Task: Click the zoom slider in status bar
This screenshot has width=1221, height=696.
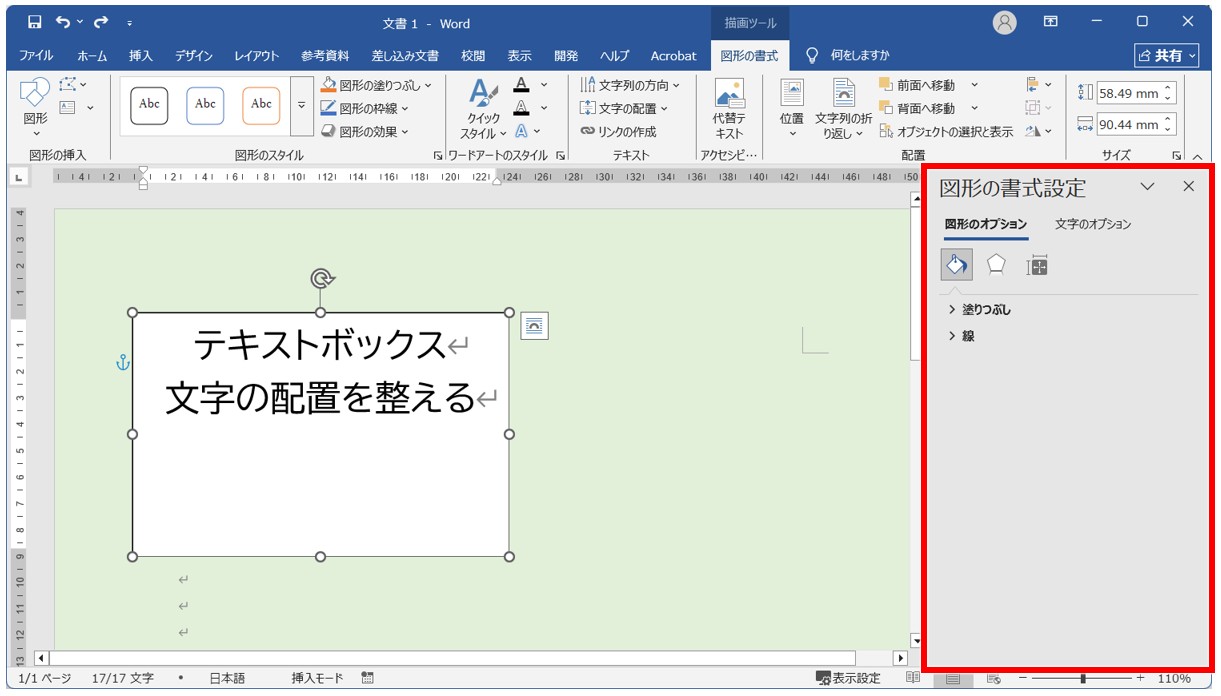Action: coord(1083,678)
